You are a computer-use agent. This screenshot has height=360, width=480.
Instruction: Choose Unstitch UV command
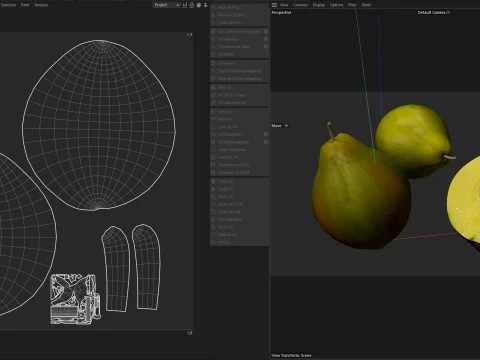(x=239, y=157)
